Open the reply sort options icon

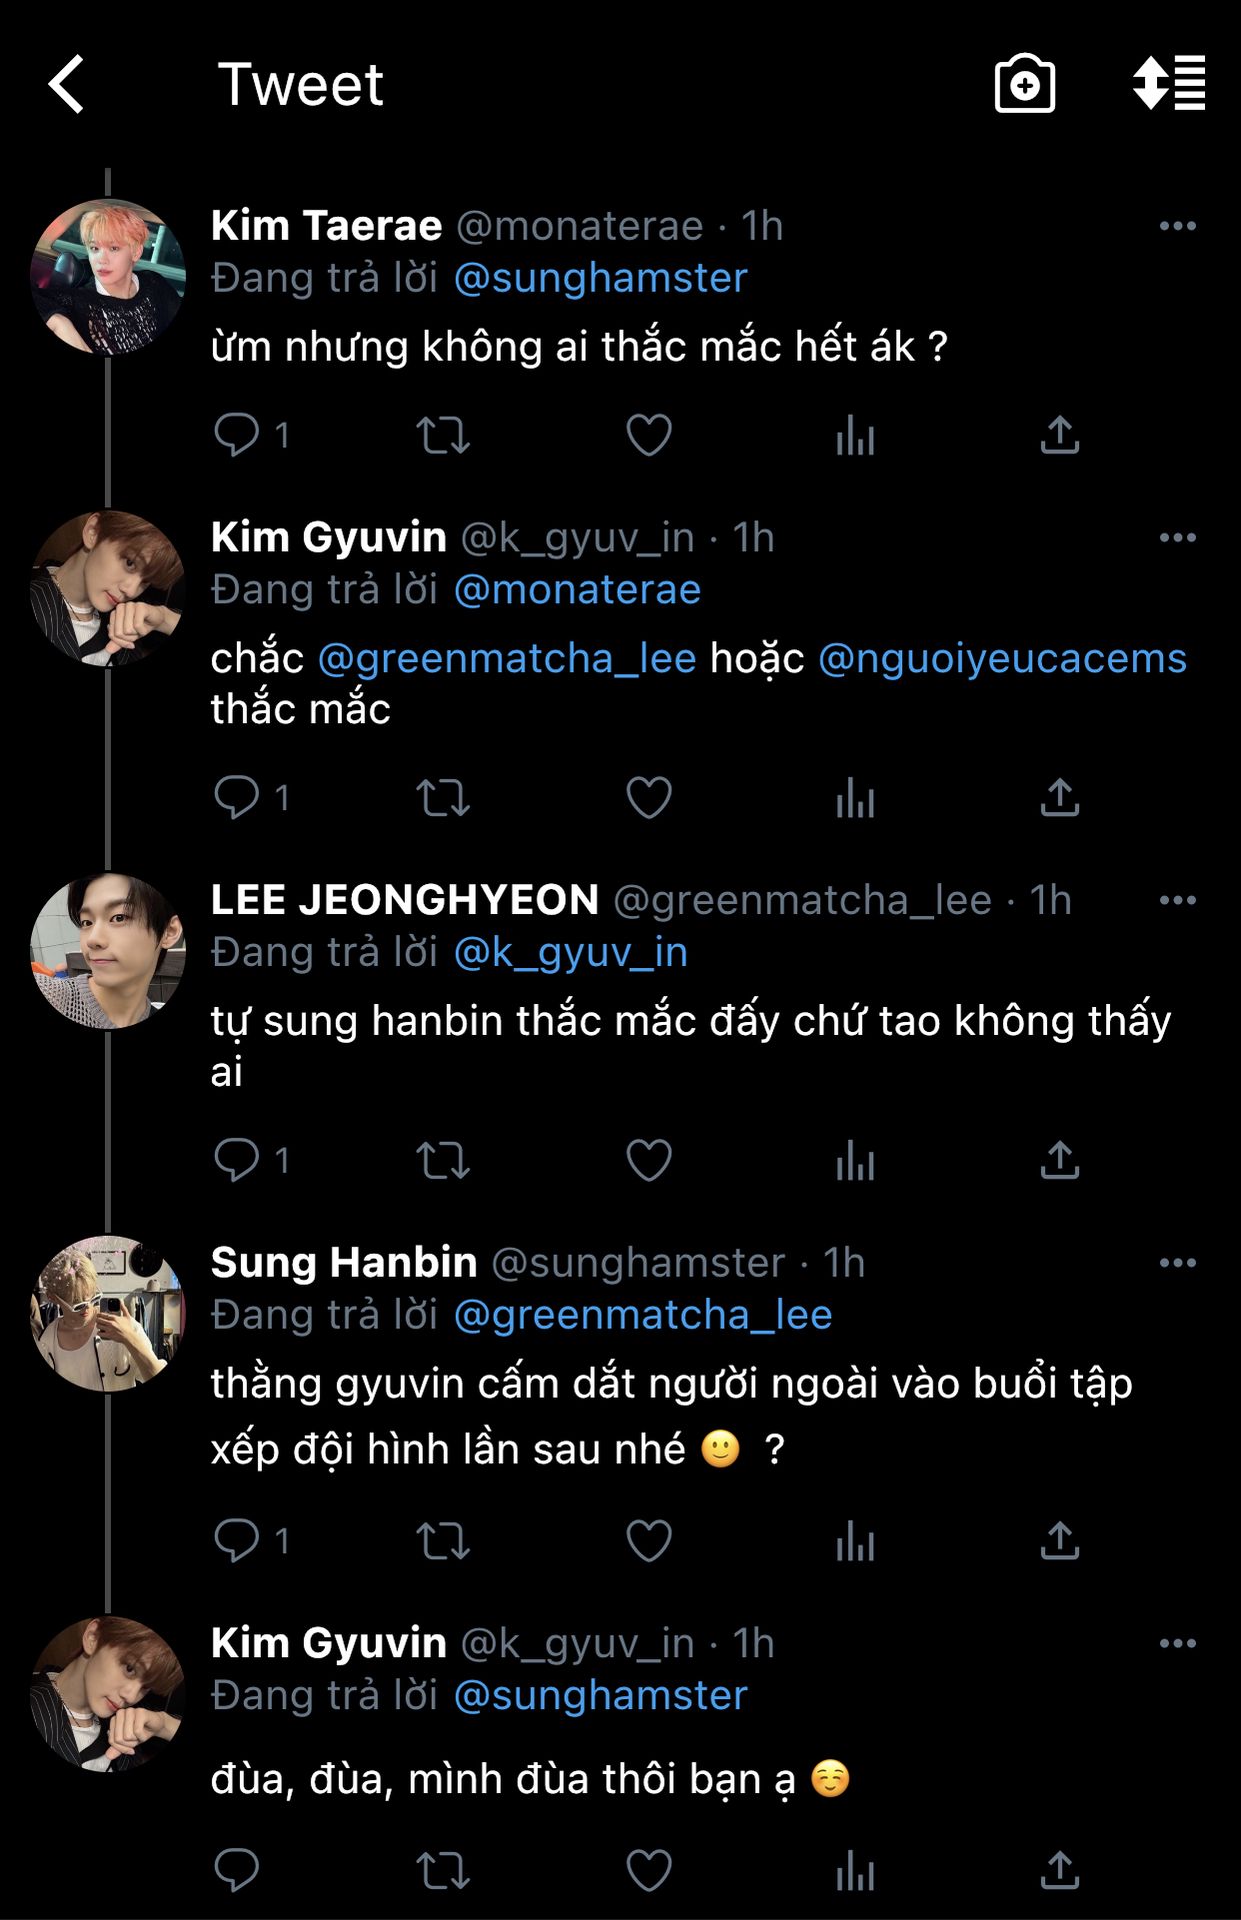click(x=1168, y=84)
